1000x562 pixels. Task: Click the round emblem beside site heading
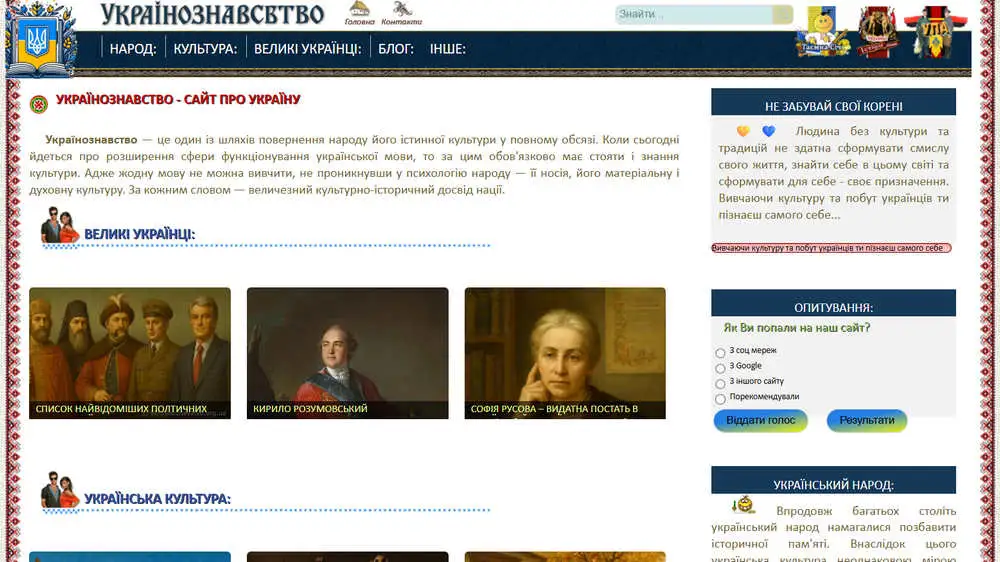[39, 105]
